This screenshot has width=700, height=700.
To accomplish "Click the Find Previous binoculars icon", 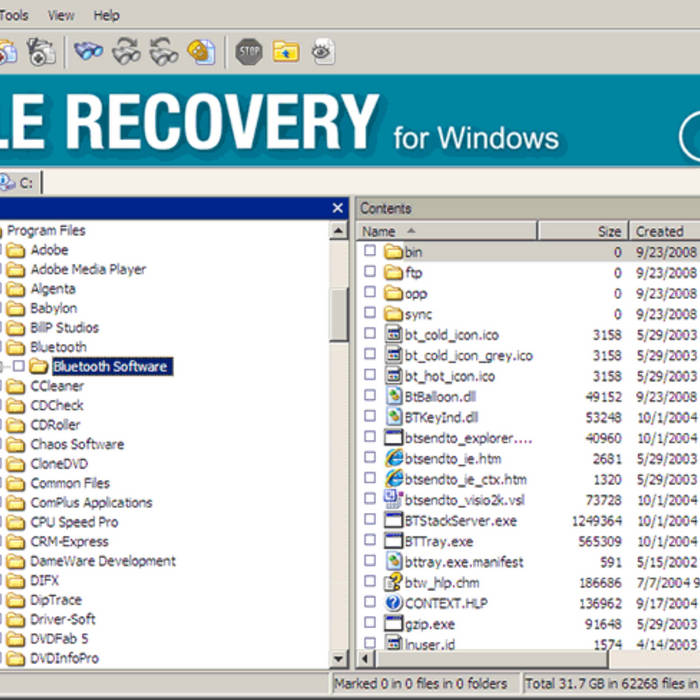I will (x=164, y=51).
